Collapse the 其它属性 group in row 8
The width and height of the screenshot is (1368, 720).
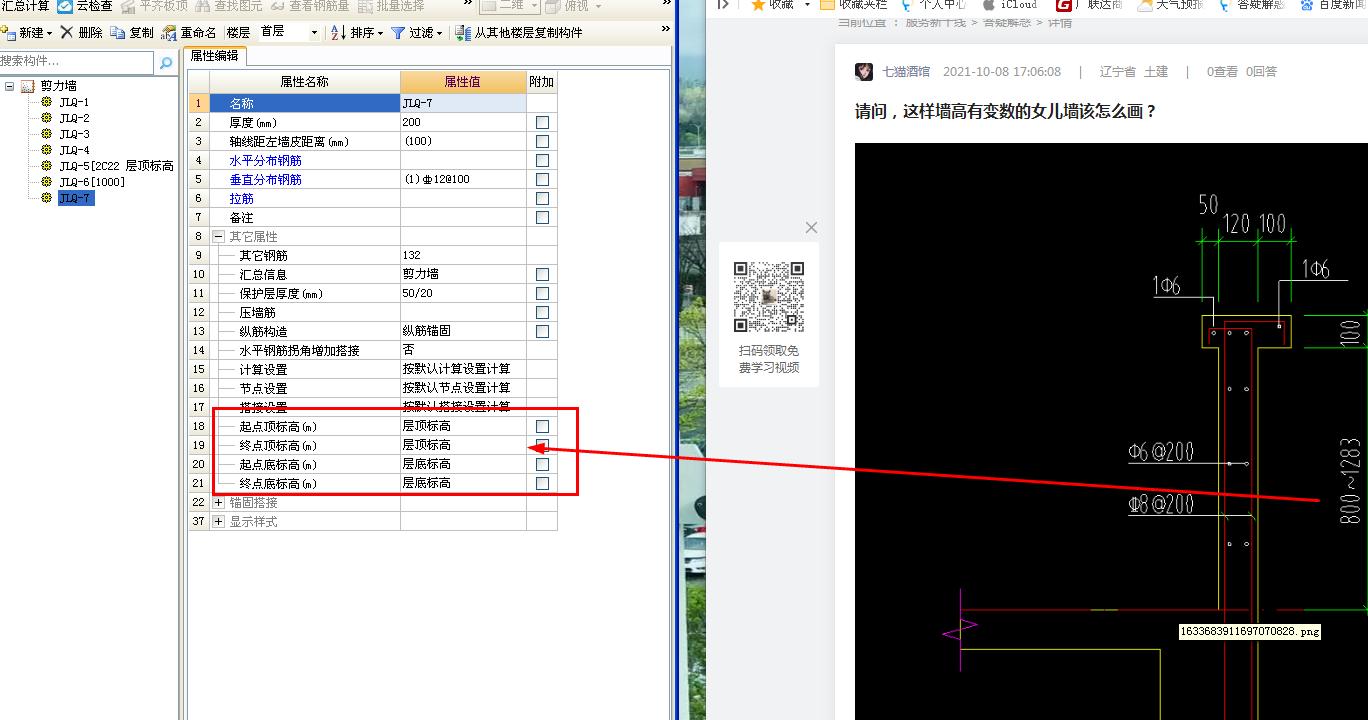(x=218, y=236)
